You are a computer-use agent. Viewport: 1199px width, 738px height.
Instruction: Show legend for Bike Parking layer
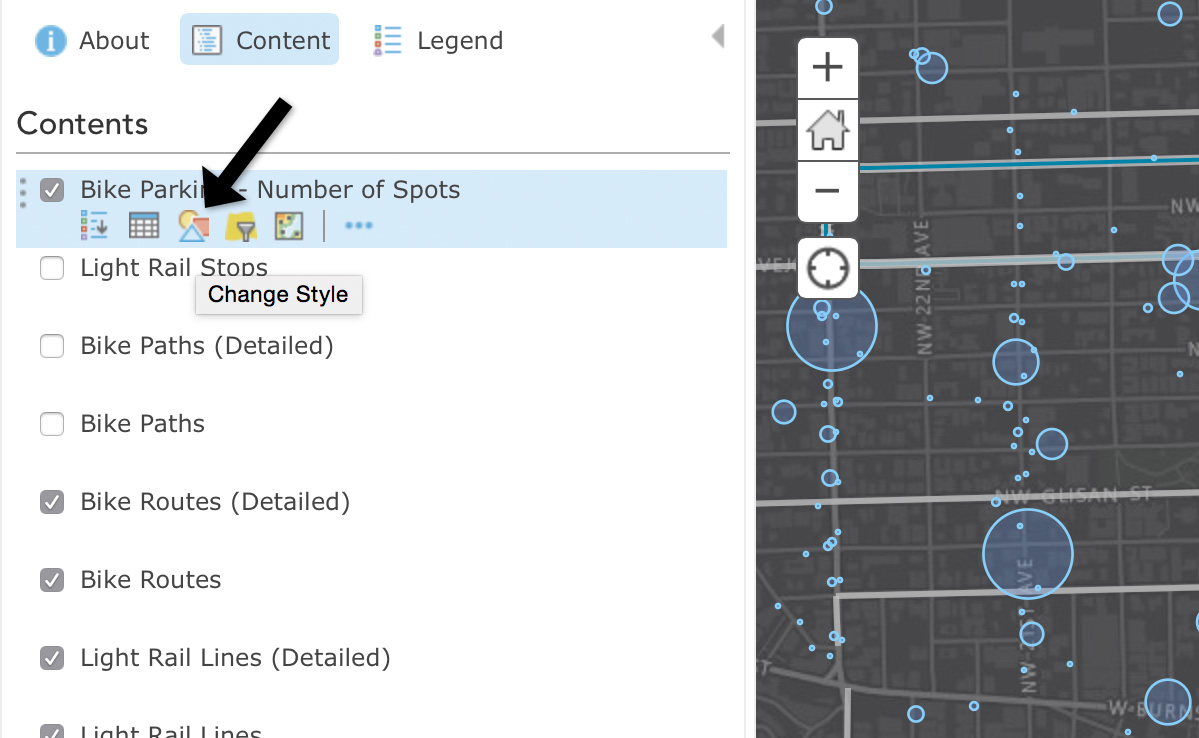pyautogui.click(x=94, y=227)
